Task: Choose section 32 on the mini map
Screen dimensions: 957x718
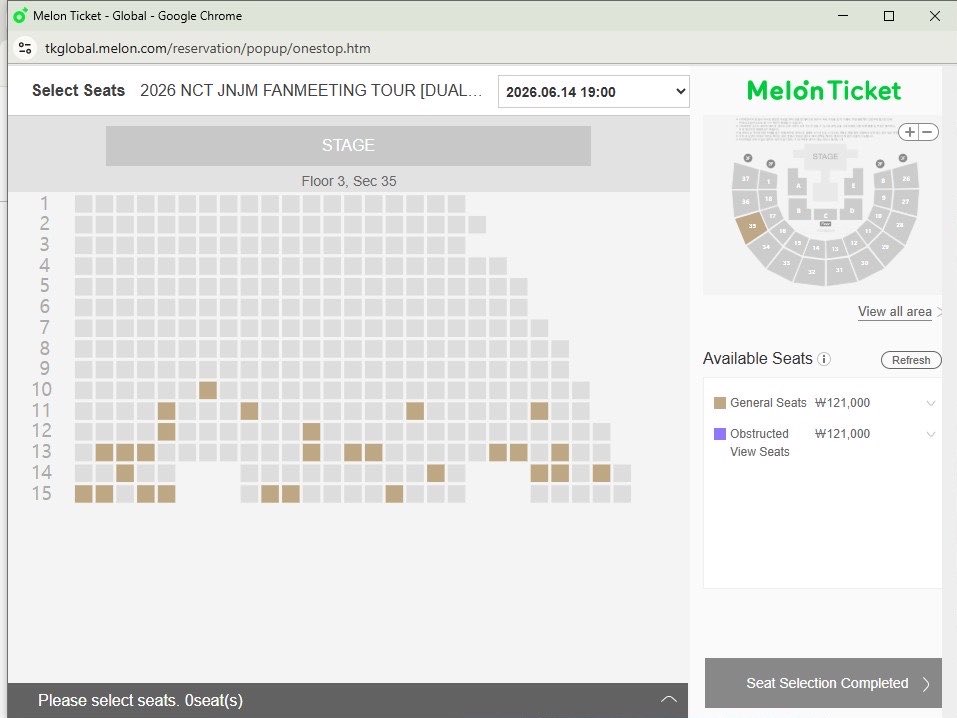Action: 812,272
